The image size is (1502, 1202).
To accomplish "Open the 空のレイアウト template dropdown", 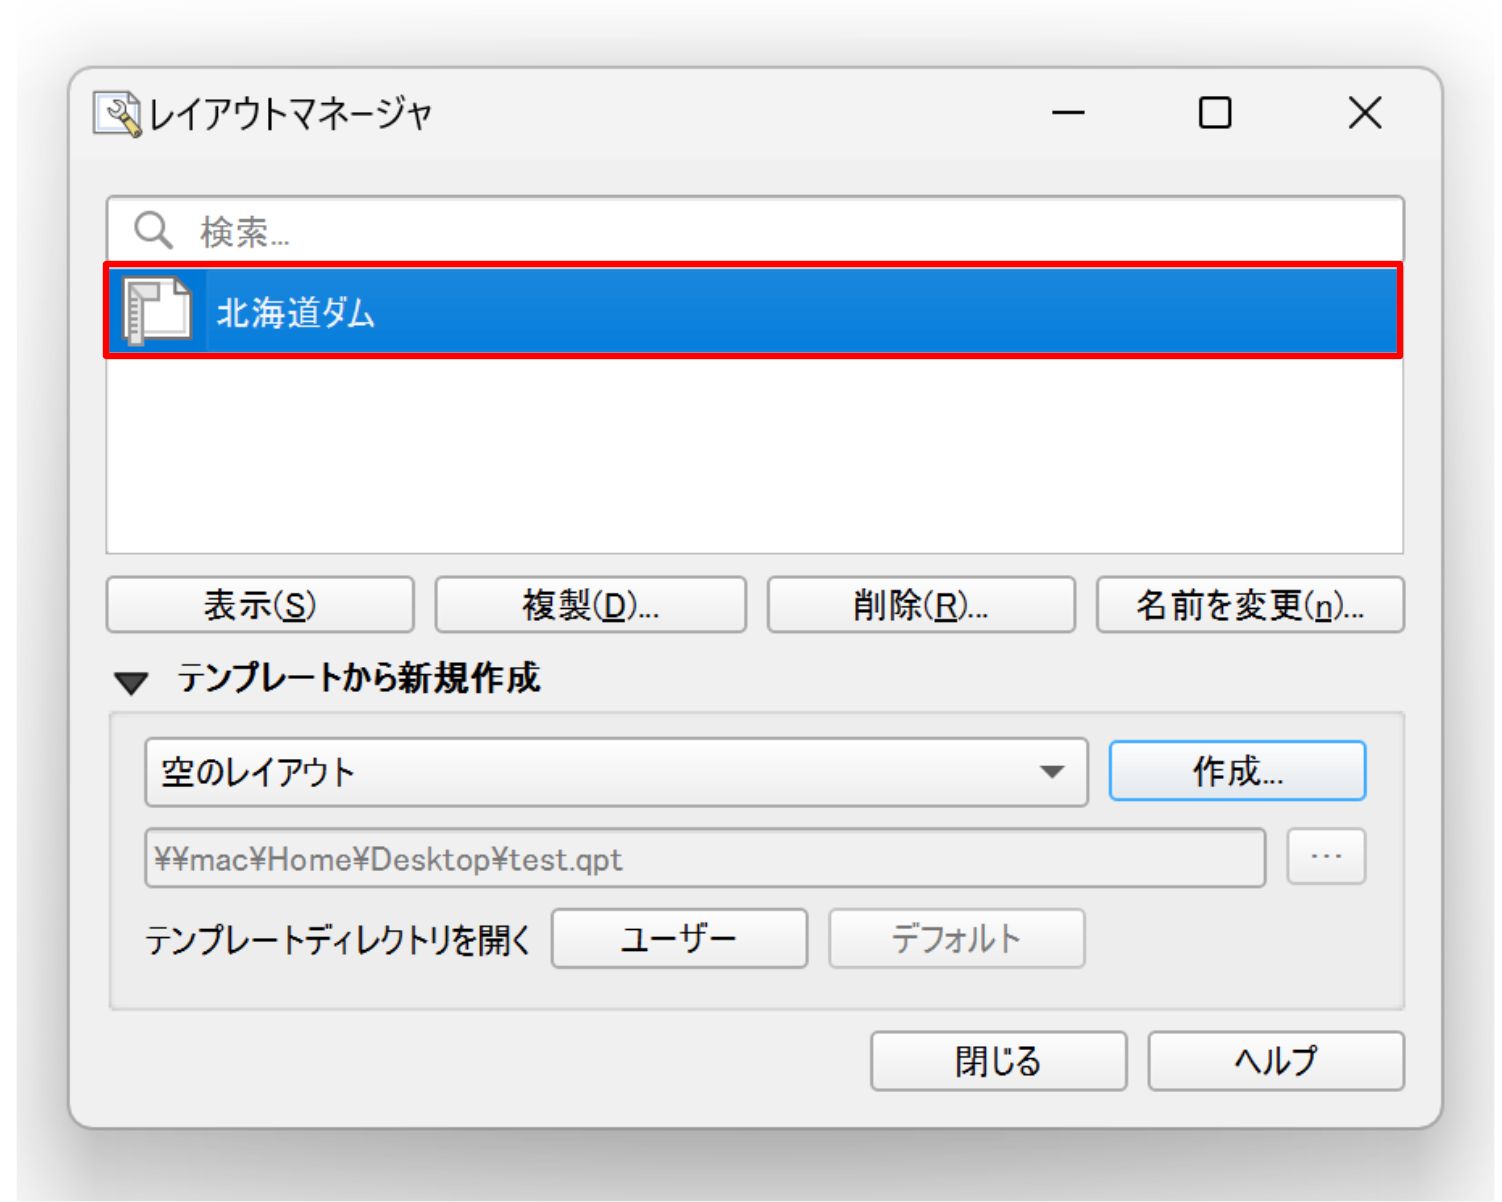I will (x=616, y=772).
